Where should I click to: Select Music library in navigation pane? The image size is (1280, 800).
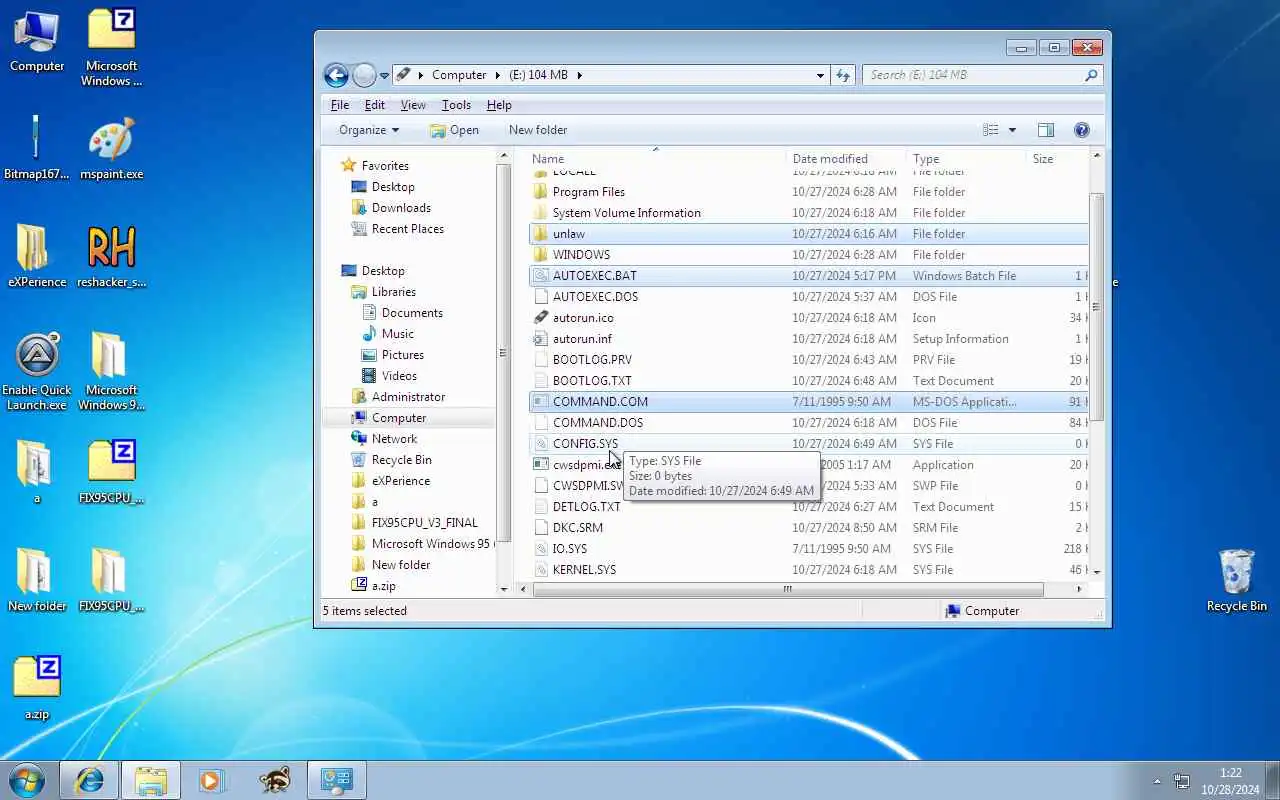(x=397, y=334)
